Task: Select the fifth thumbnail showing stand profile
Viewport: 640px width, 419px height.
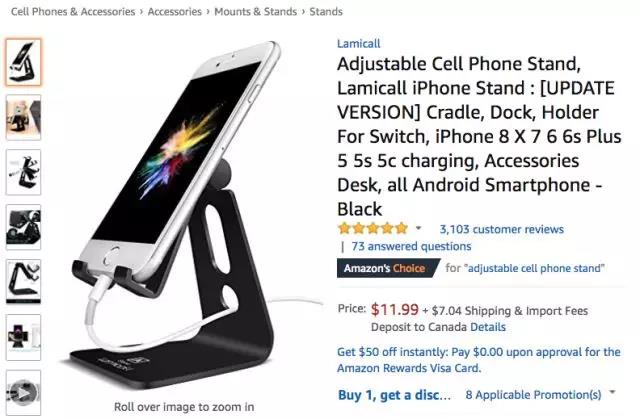Action: [x=23, y=282]
